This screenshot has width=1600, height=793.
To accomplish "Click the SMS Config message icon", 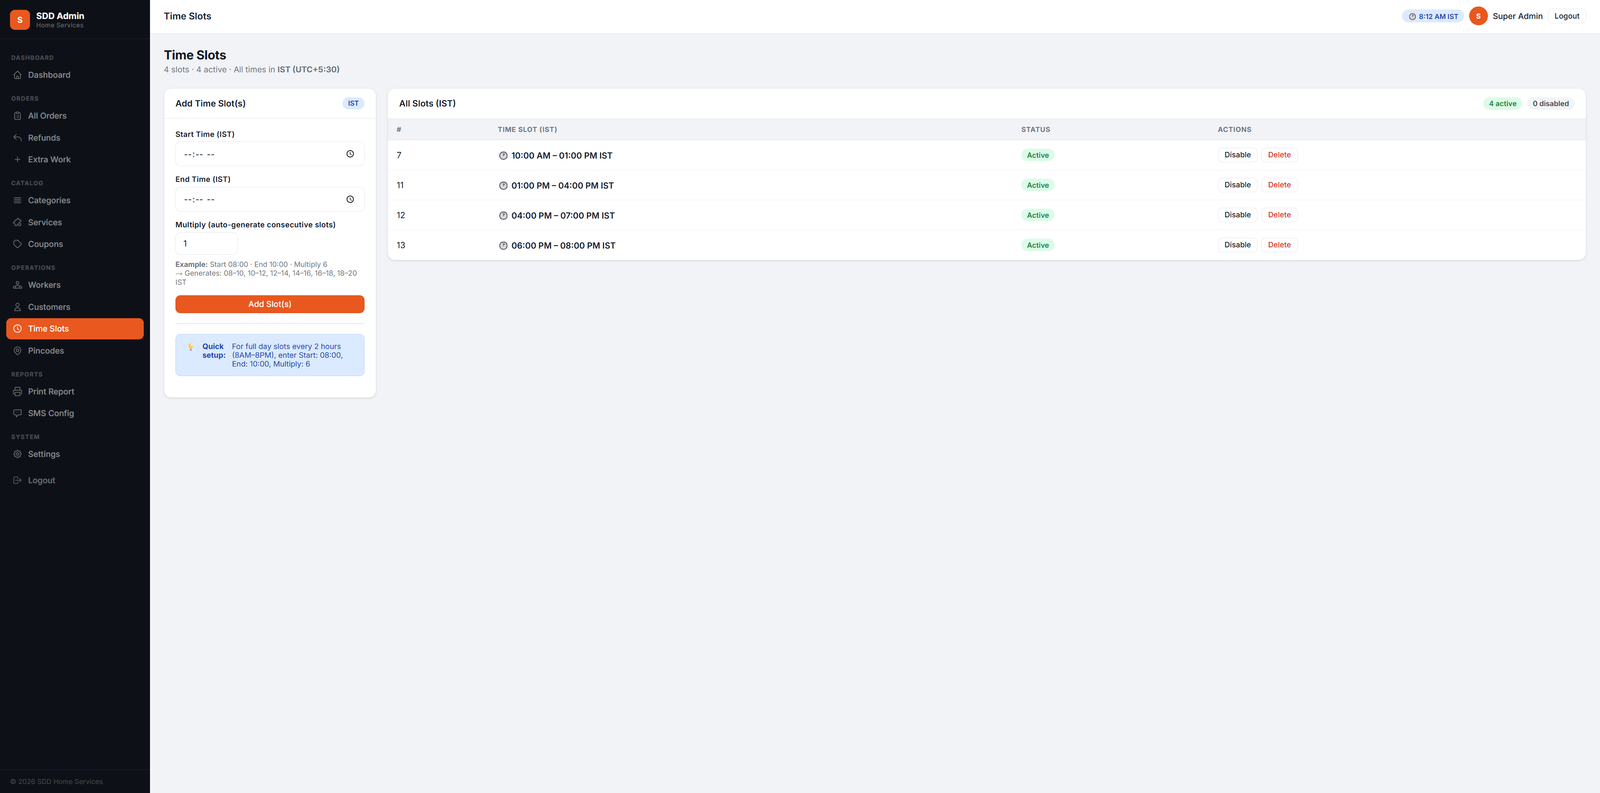I will (17, 413).
